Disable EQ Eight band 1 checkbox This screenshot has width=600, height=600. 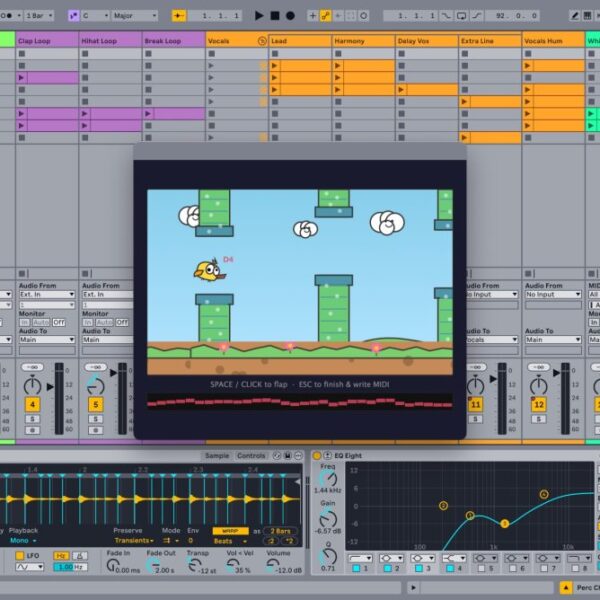point(356,569)
